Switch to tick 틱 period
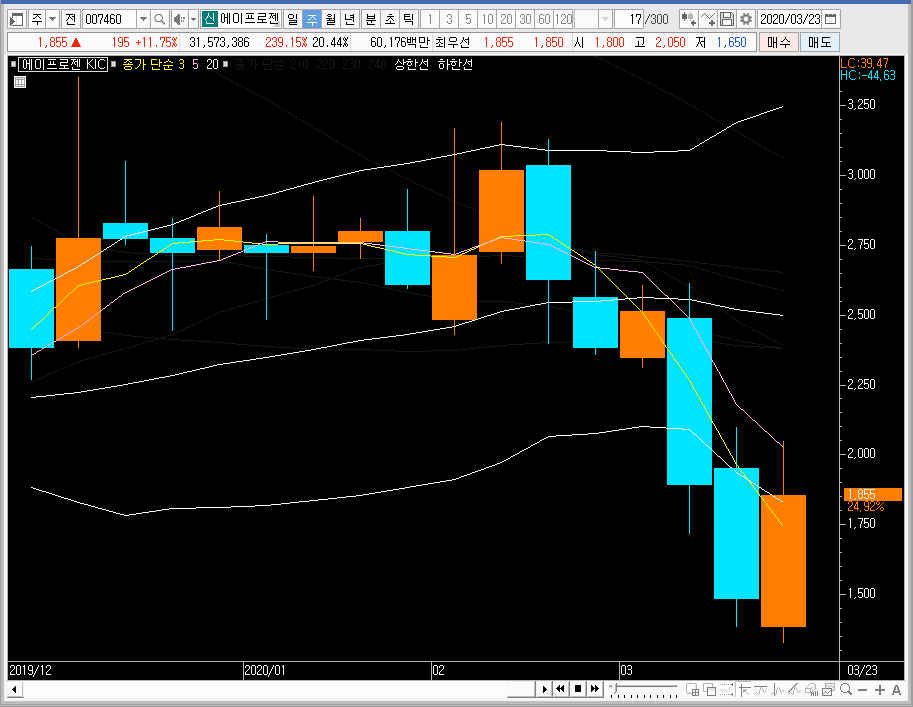 [408, 19]
